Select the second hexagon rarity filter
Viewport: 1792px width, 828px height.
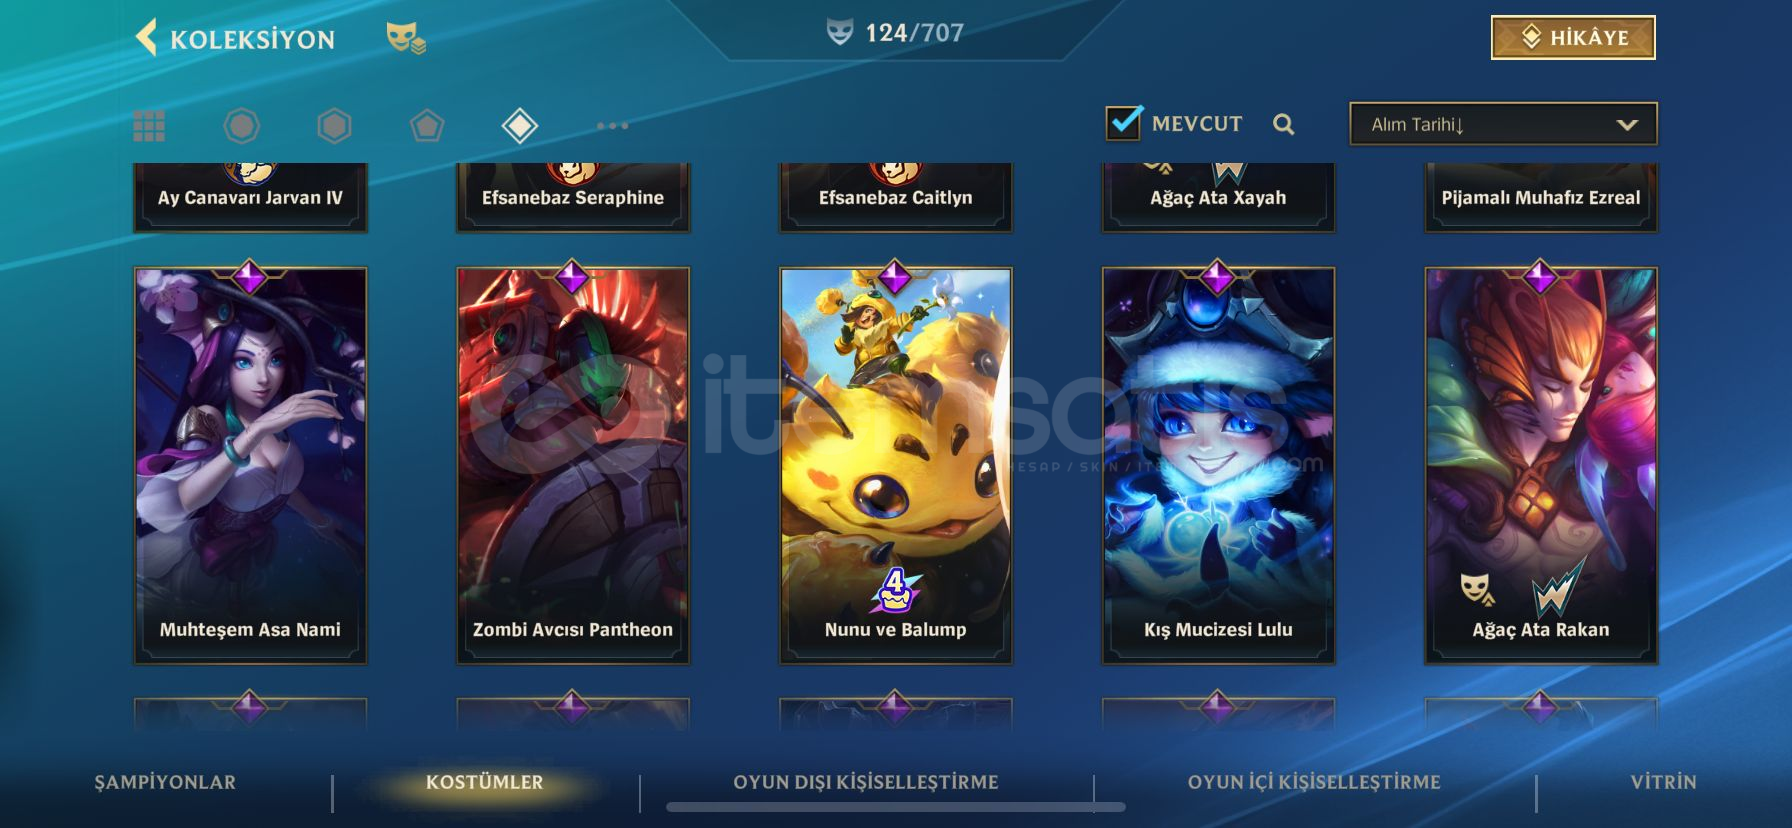point(334,126)
